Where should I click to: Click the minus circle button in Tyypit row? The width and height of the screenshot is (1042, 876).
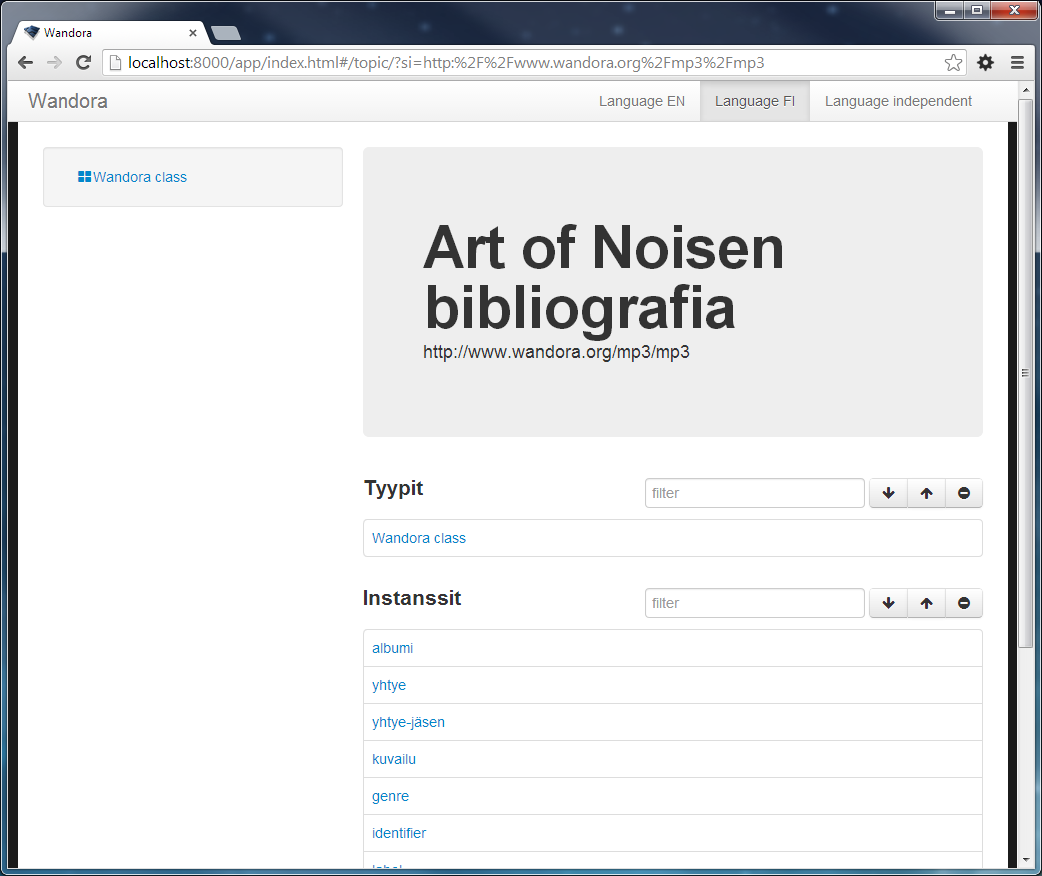tap(963, 493)
